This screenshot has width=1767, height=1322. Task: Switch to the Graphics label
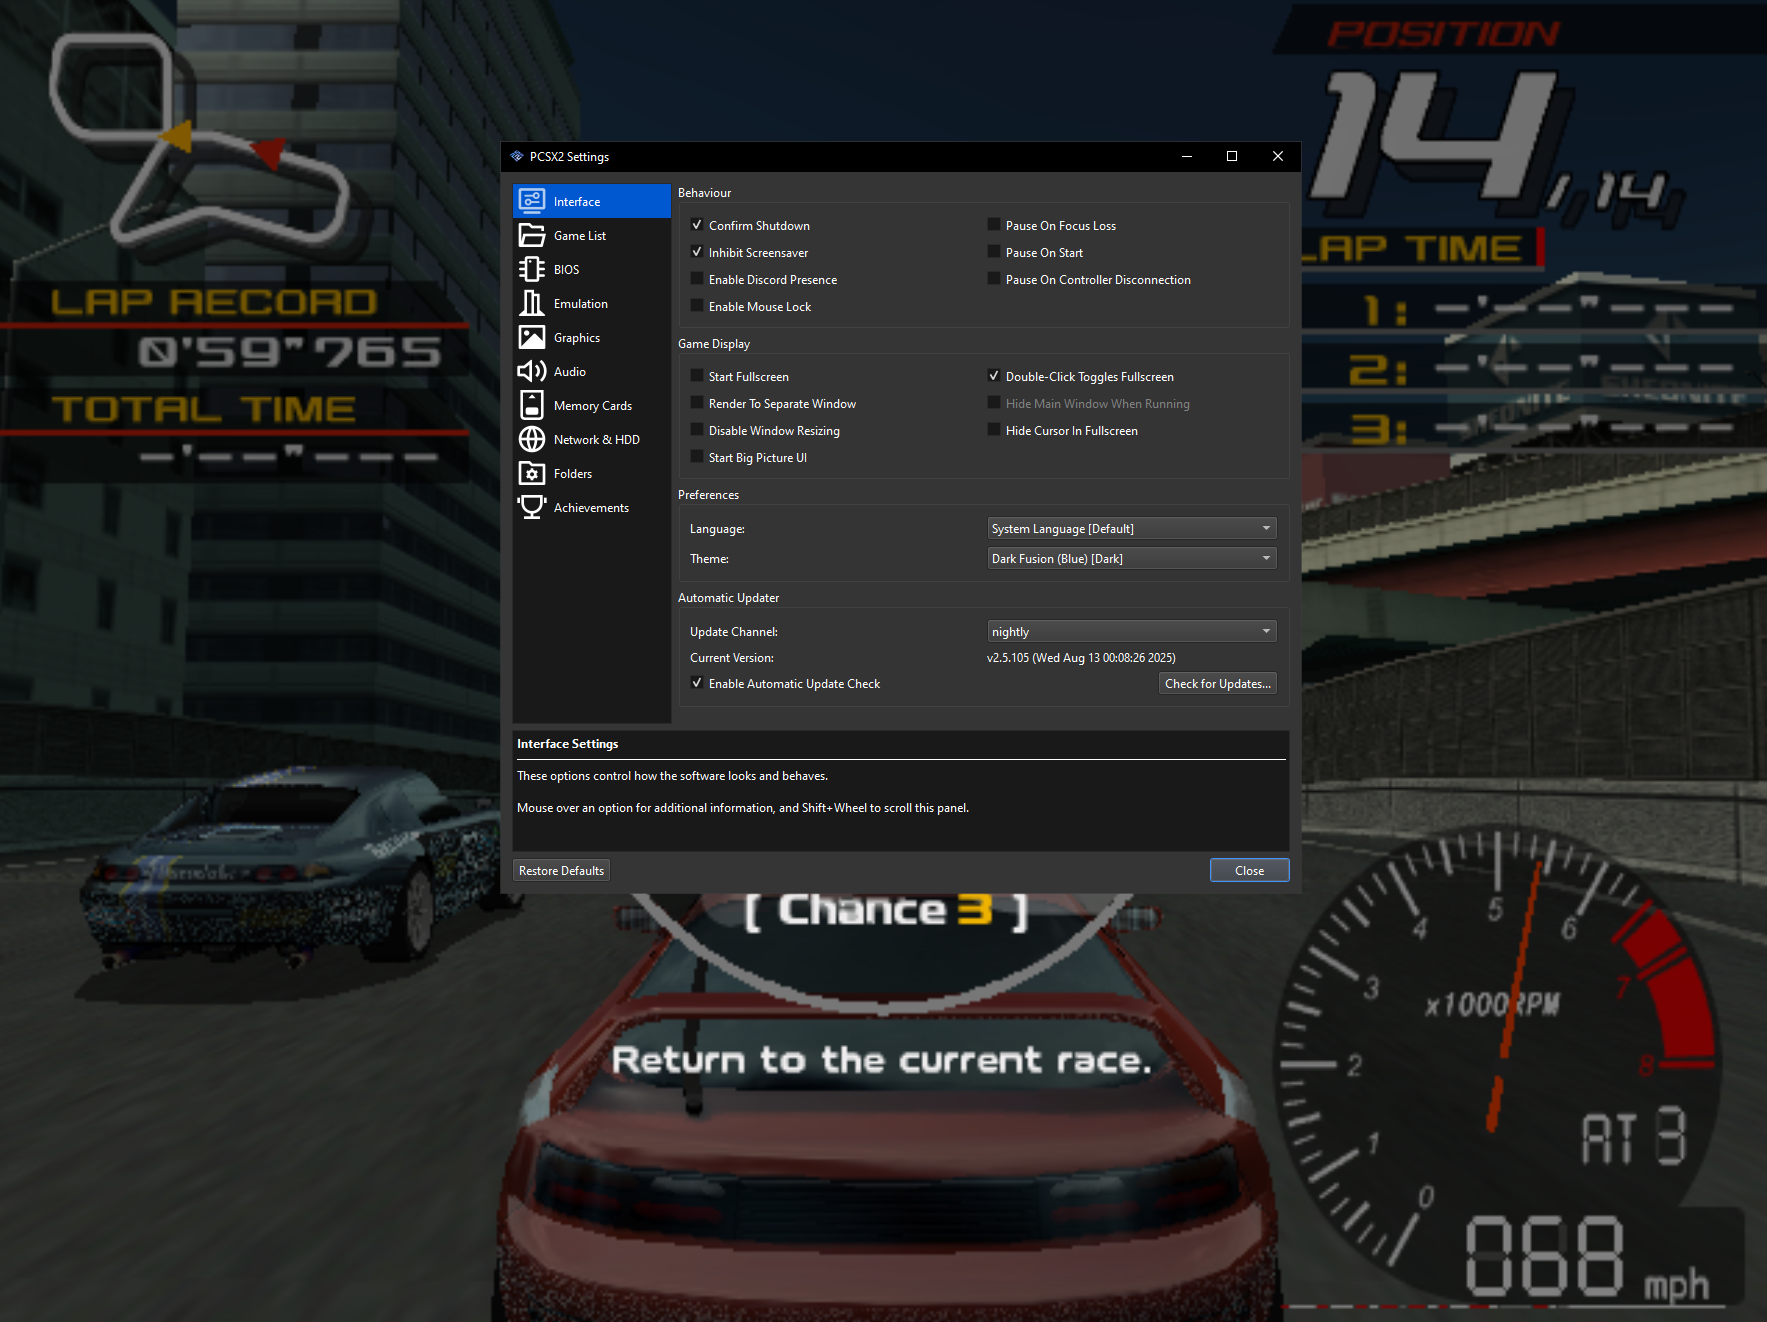click(x=577, y=338)
